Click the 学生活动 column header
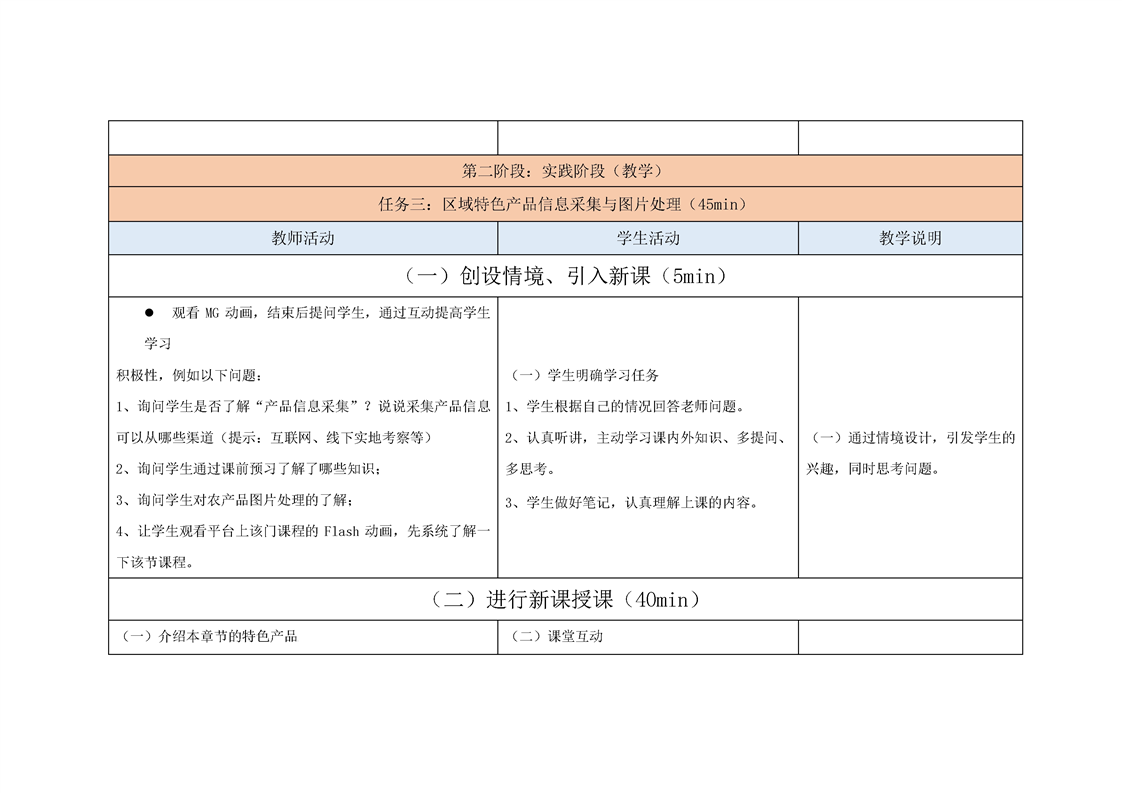1122x793 pixels. click(x=647, y=238)
